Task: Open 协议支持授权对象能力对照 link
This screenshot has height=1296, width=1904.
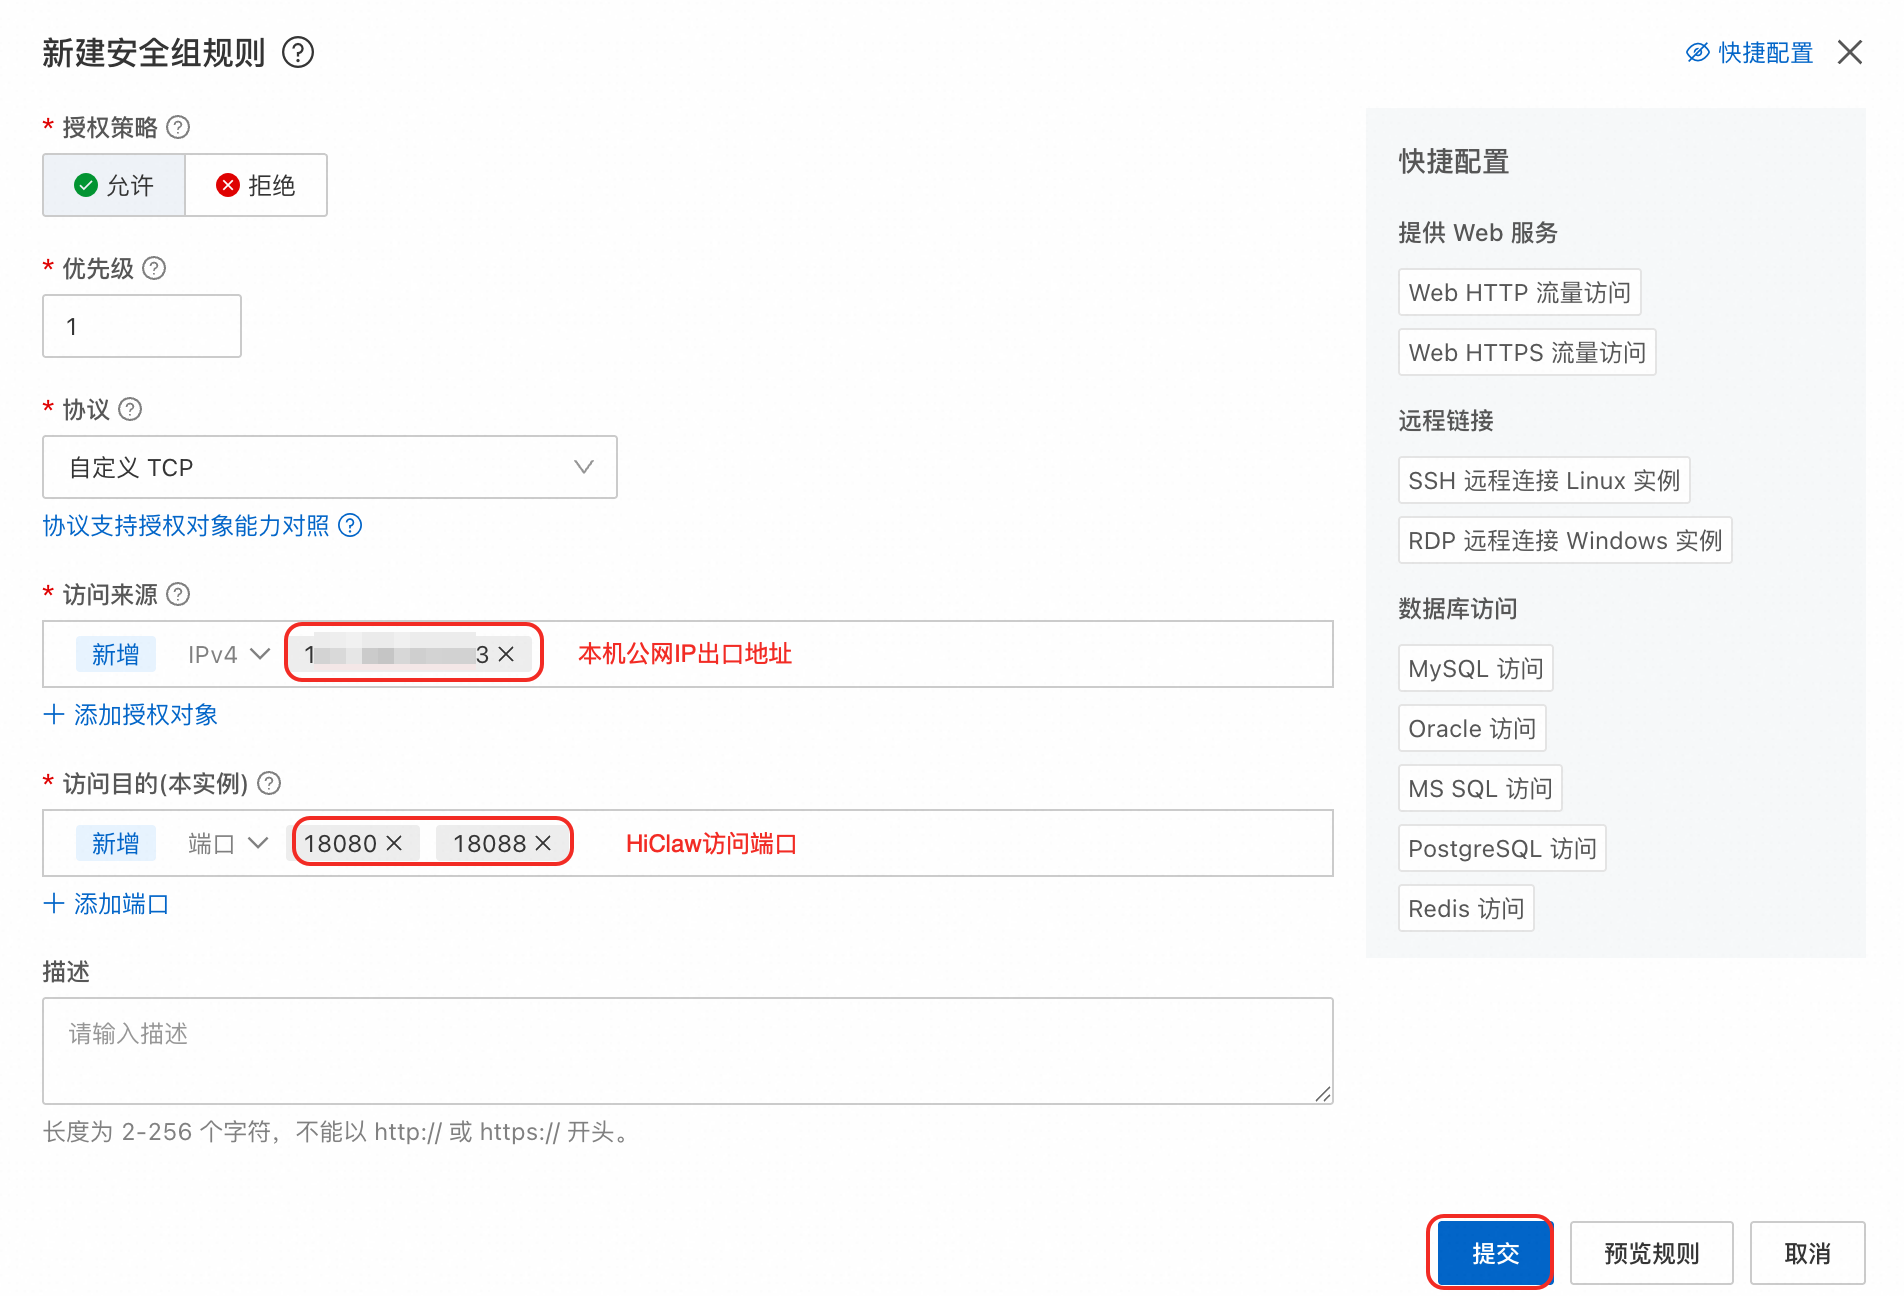Action: 186,525
